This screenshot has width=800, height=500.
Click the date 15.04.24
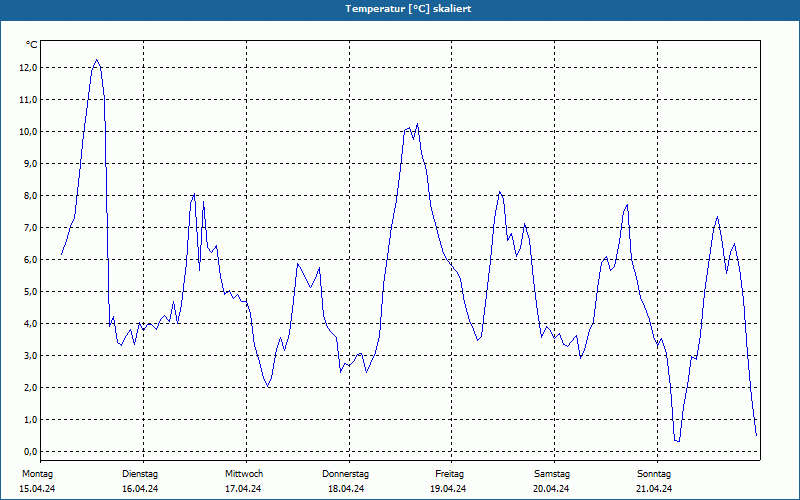click(x=37, y=489)
